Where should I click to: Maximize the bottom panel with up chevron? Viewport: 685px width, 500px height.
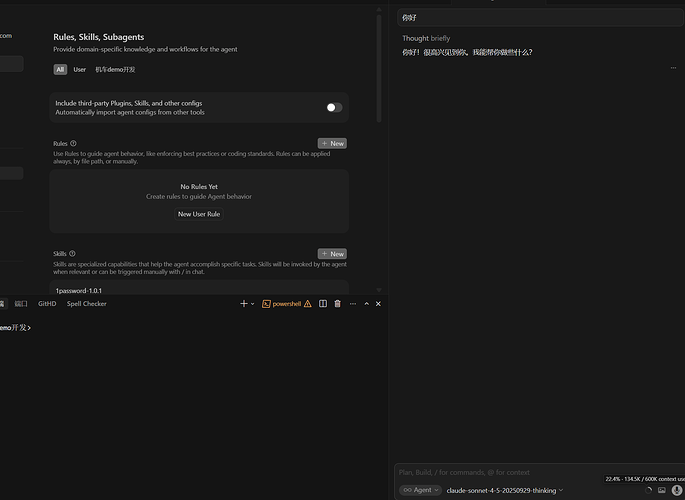tap(367, 304)
